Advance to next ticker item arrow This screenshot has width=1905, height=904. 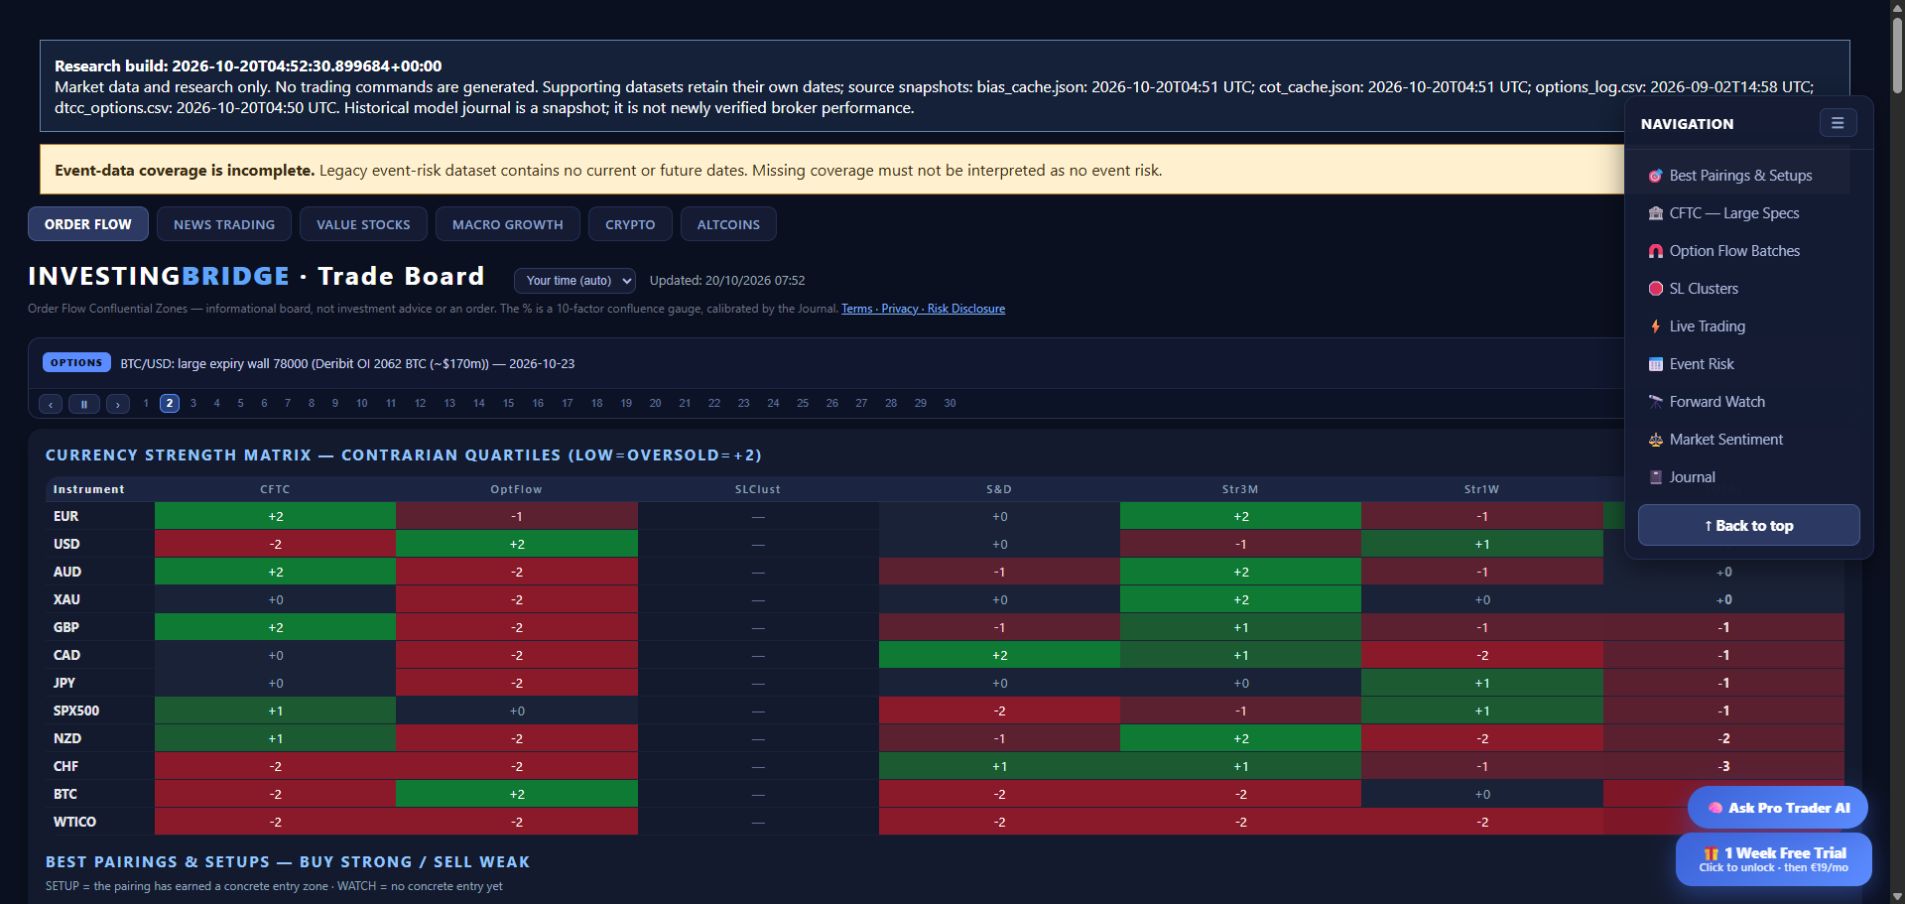(118, 404)
